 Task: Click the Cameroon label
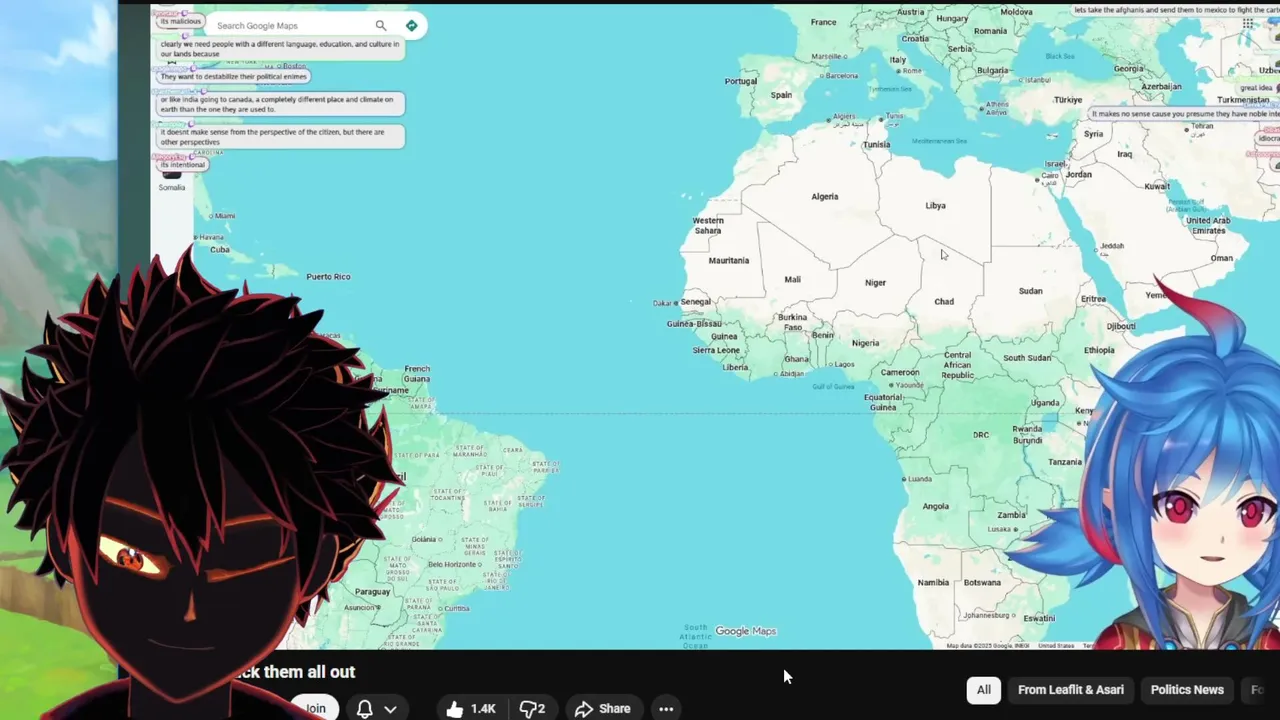tap(900, 373)
